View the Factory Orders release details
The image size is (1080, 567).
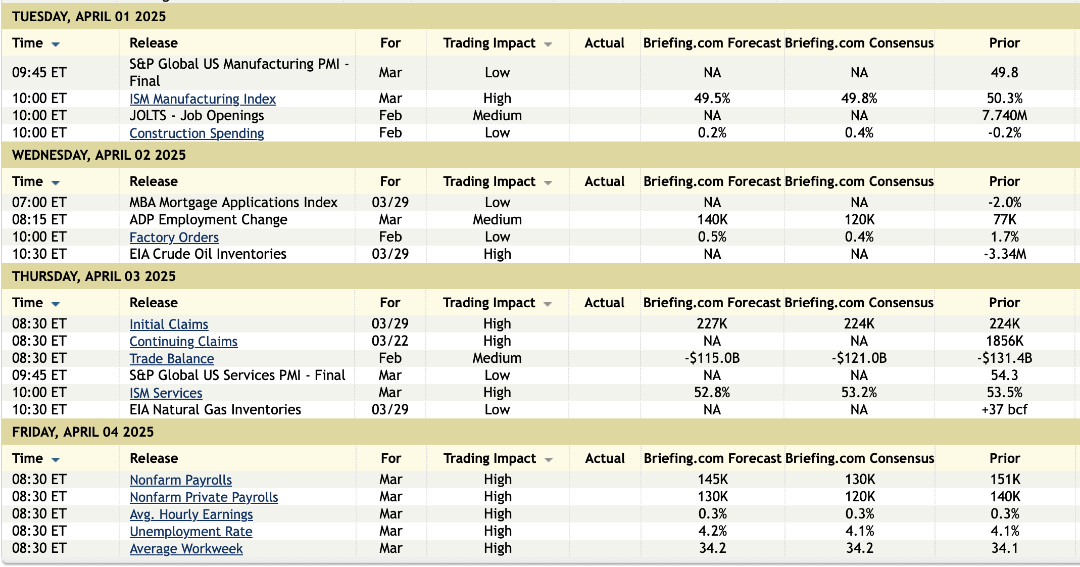pyautogui.click(x=173, y=237)
